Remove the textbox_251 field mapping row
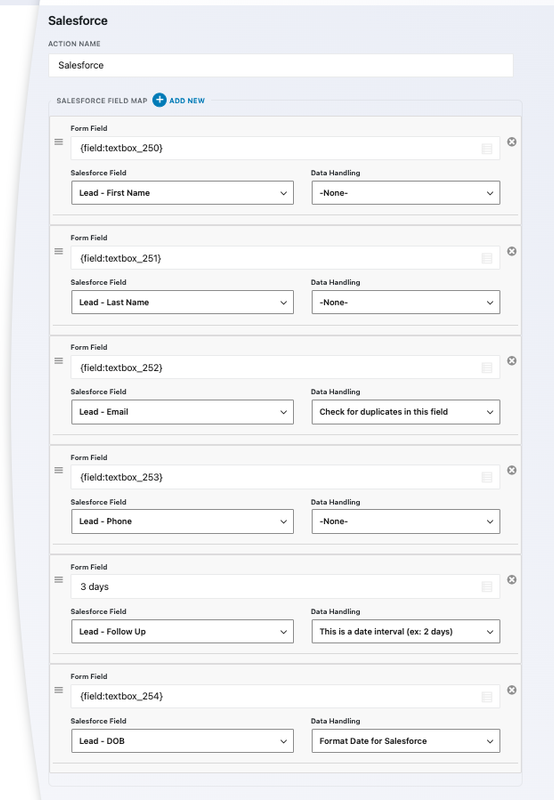The height and width of the screenshot is (800, 554). [x=512, y=251]
